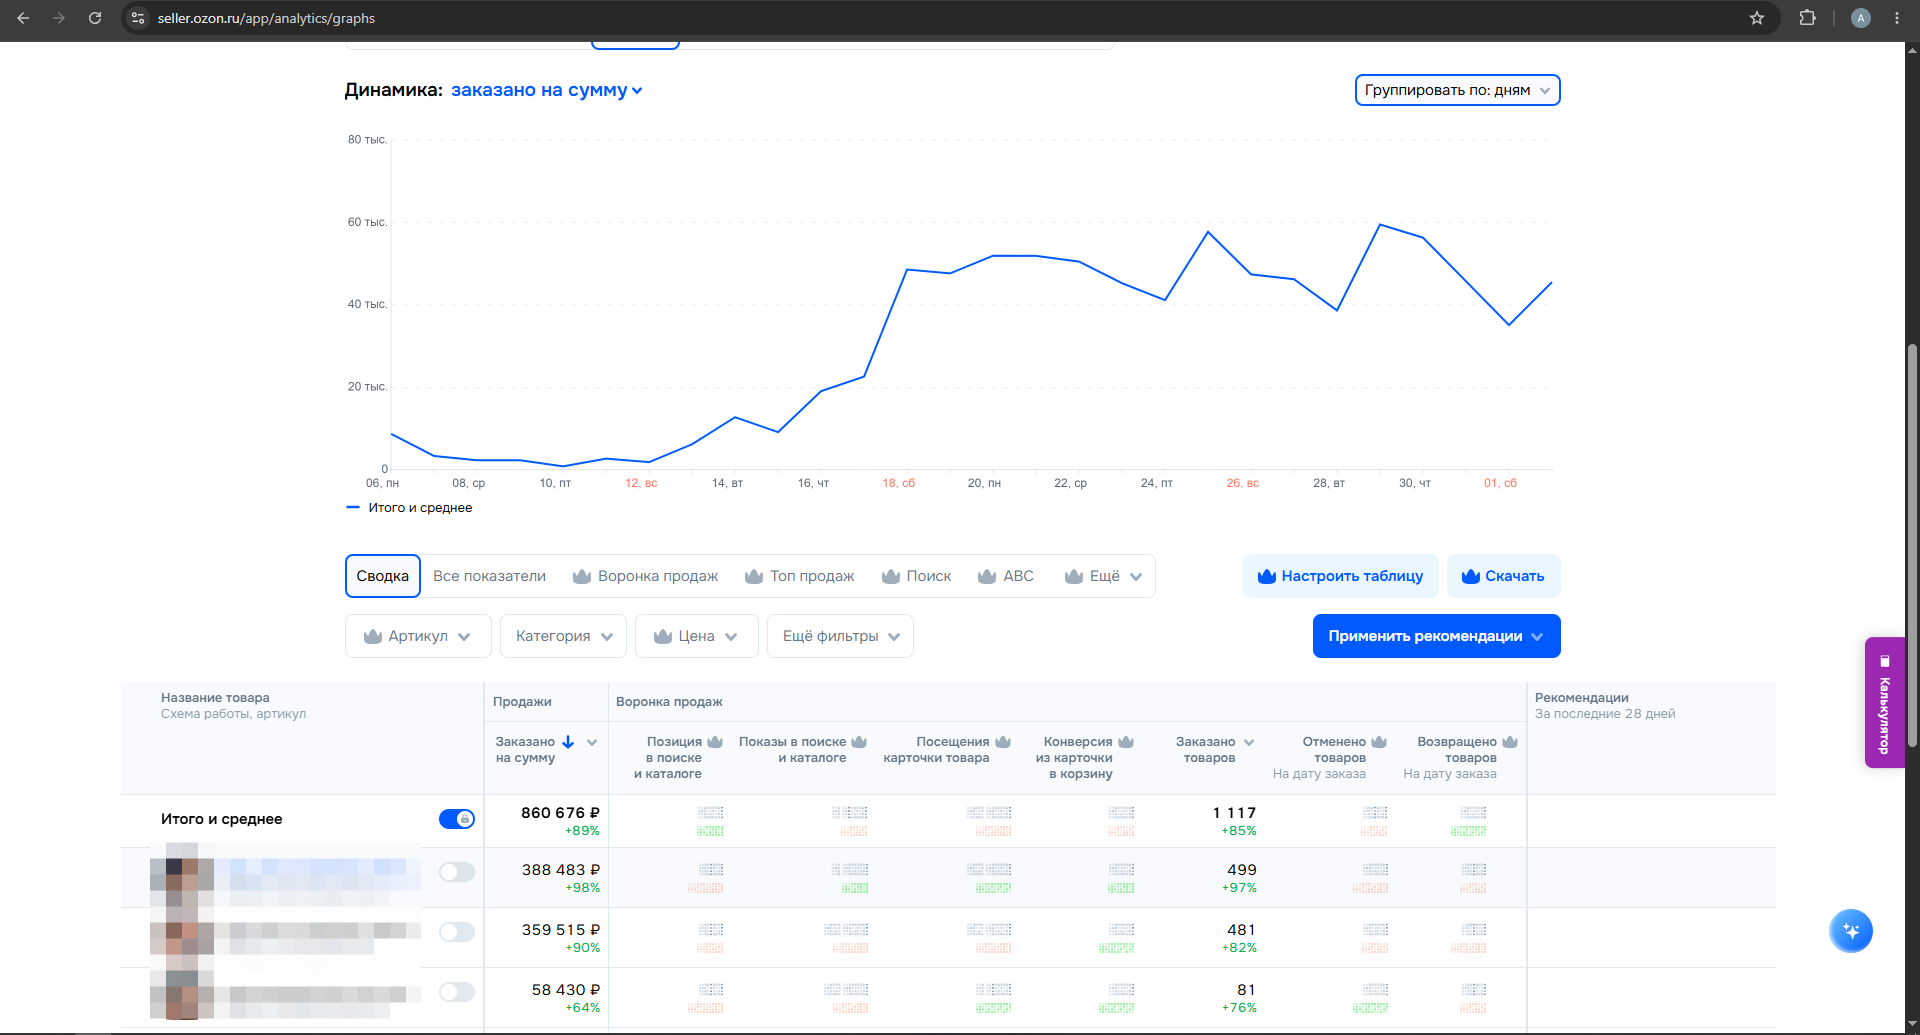Bookmark this page with the star icon
This screenshot has width=1920, height=1035.
(x=1756, y=18)
